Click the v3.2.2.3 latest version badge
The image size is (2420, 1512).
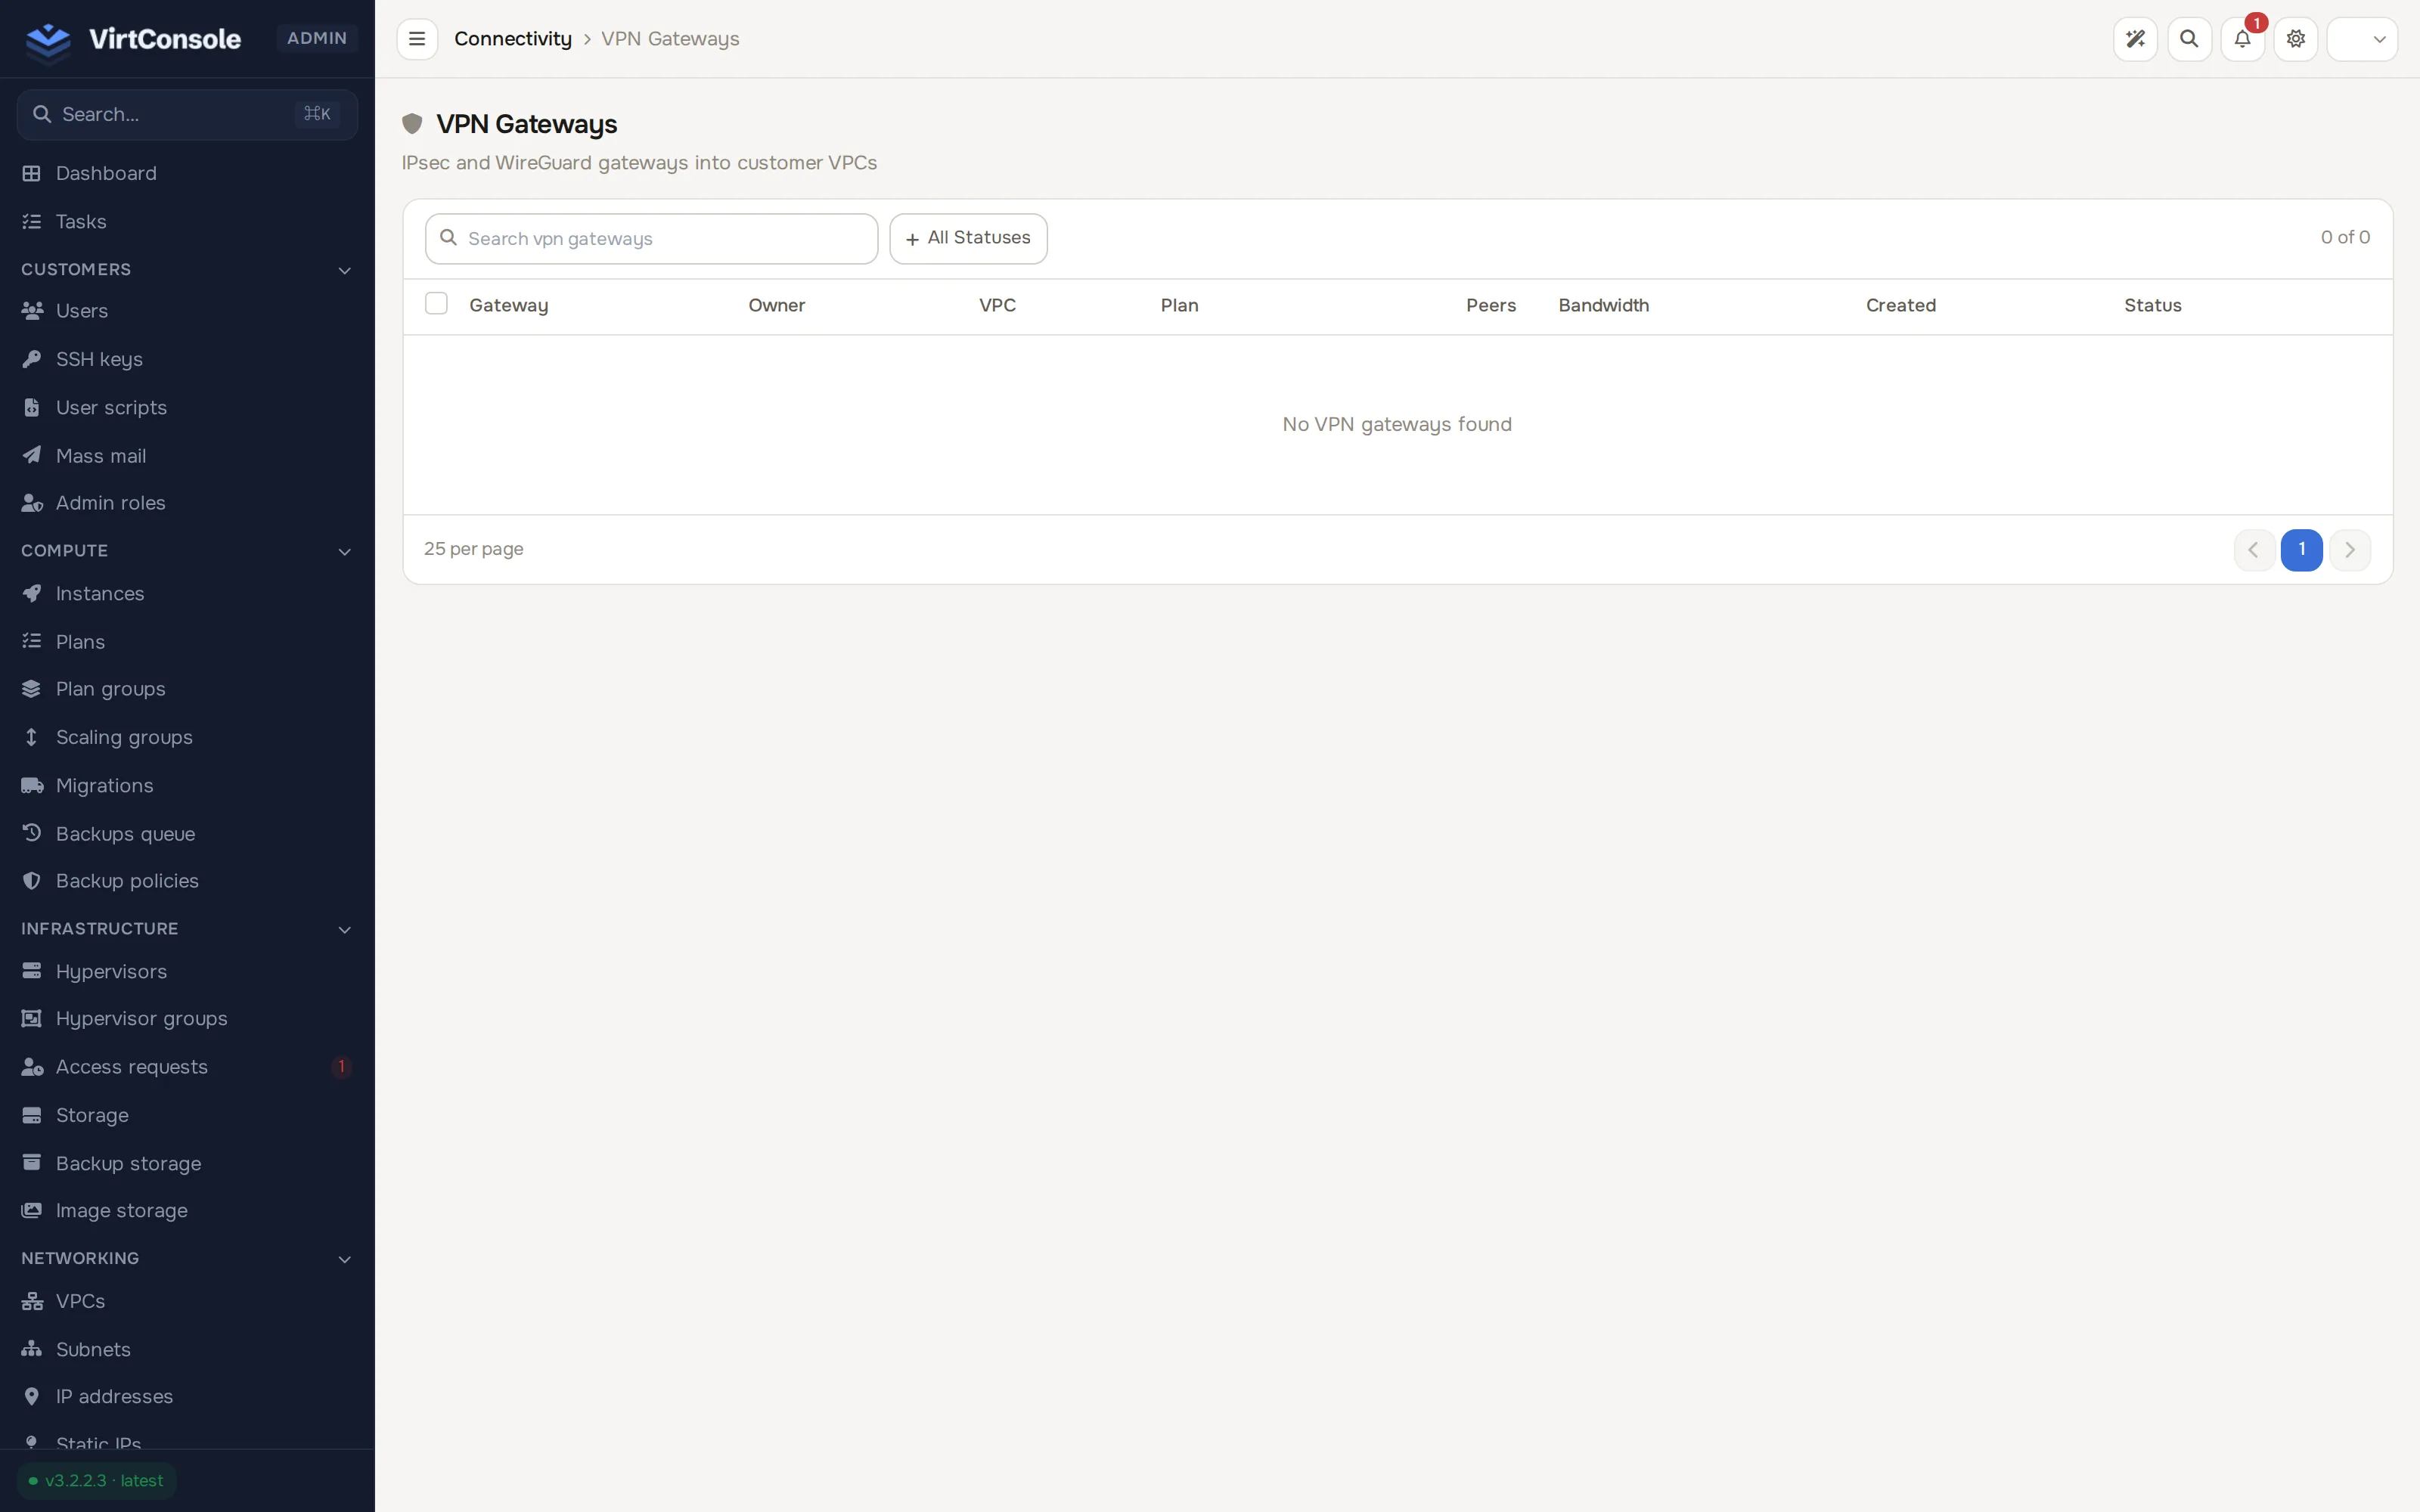(97, 1481)
